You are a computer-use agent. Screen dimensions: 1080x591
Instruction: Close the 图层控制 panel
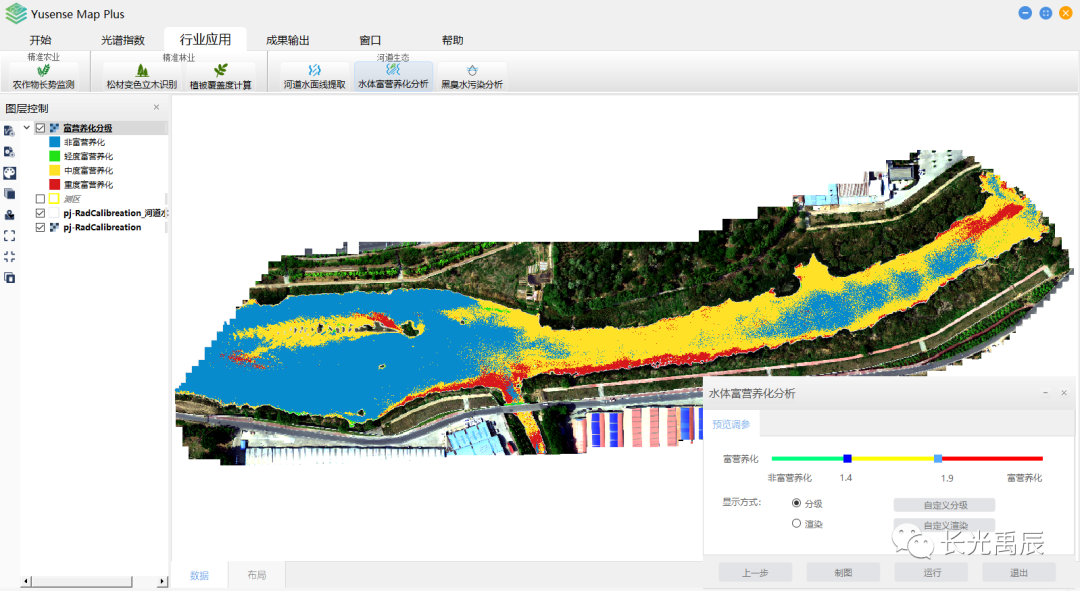click(156, 107)
